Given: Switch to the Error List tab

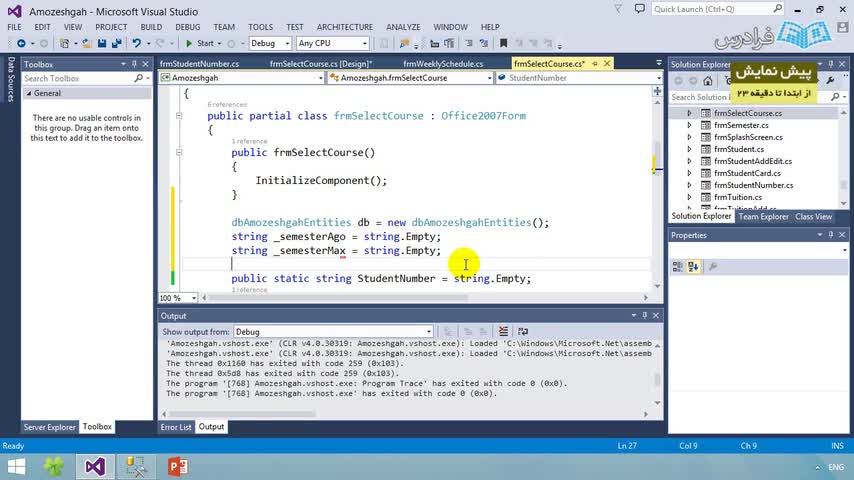Looking at the screenshot, I should click(176, 427).
